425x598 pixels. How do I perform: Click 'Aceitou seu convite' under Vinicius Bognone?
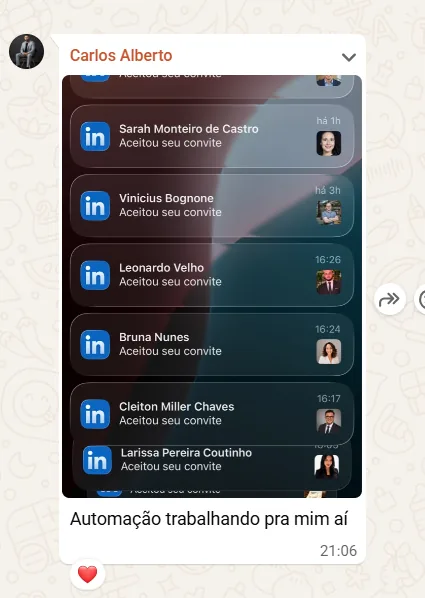tap(170, 212)
